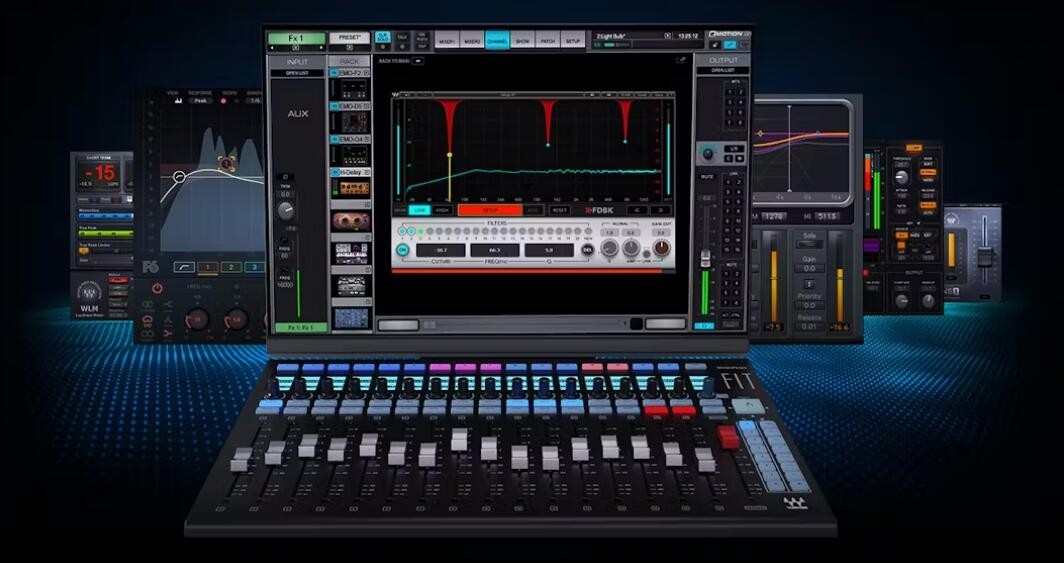Go to previous channel with left arrow
Viewport: 1064px width, 563px height.
point(272,48)
